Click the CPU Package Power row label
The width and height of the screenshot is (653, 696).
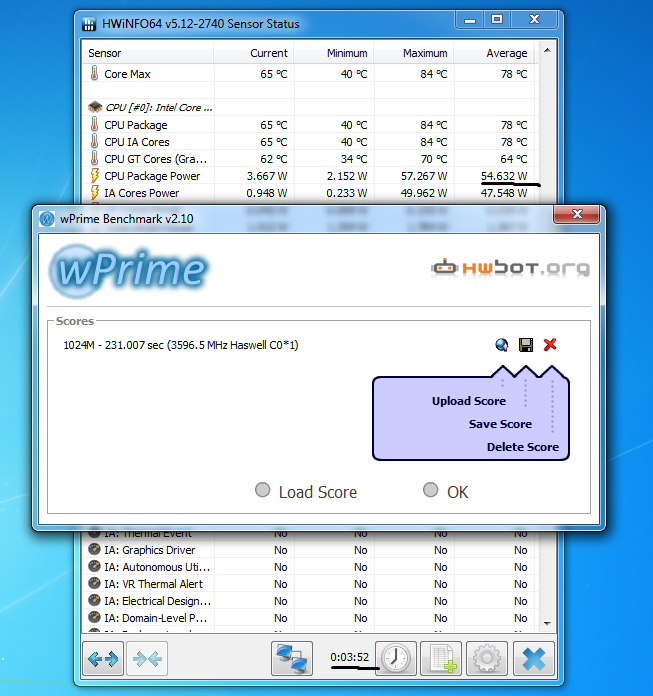click(x=152, y=176)
